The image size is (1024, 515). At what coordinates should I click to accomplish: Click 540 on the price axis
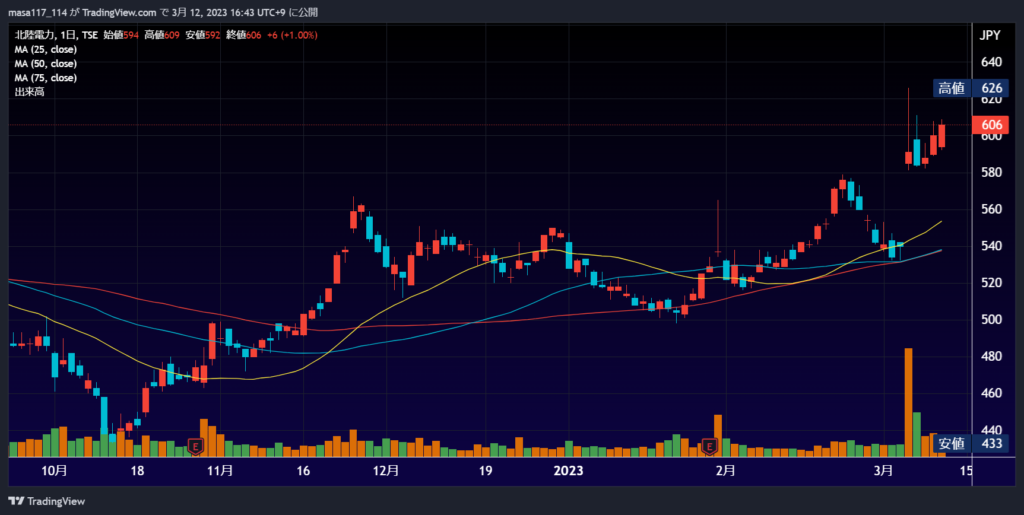pos(991,246)
